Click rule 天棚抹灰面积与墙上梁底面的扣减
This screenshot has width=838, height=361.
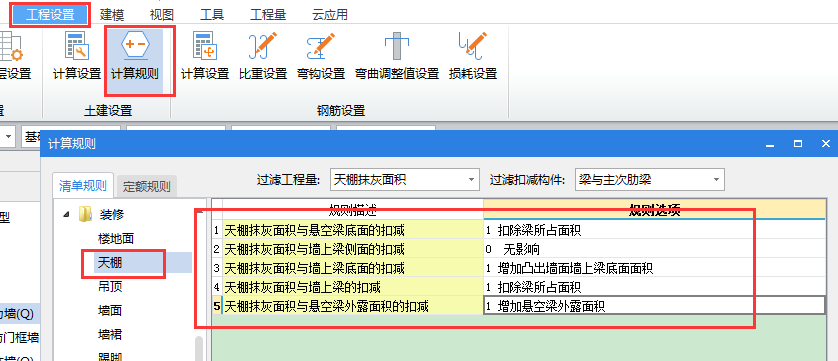tap(353, 268)
